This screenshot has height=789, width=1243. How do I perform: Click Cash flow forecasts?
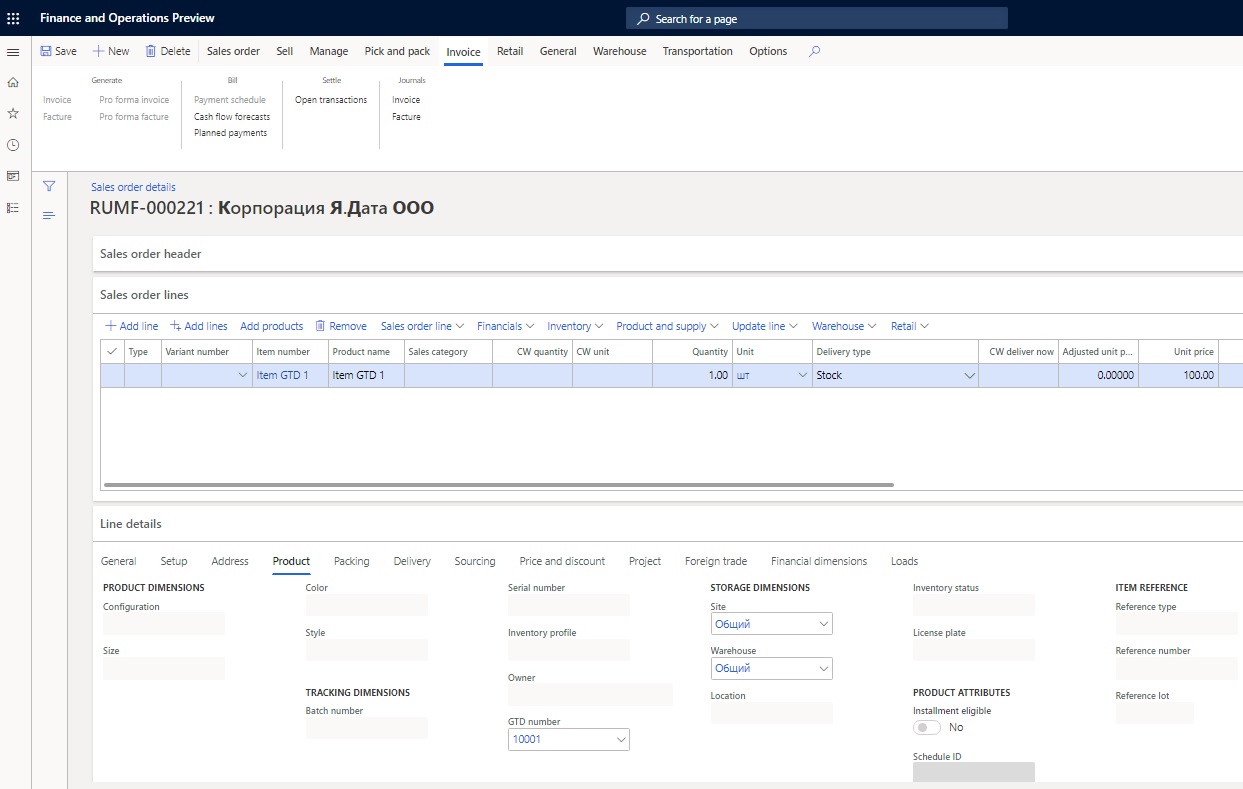point(232,117)
